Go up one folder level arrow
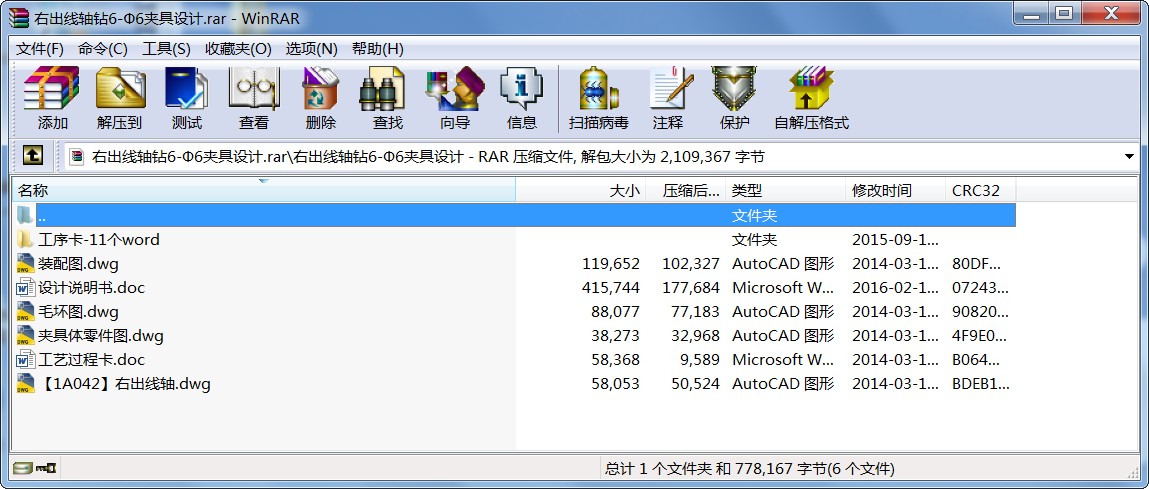1149x489 pixels. click(33, 155)
